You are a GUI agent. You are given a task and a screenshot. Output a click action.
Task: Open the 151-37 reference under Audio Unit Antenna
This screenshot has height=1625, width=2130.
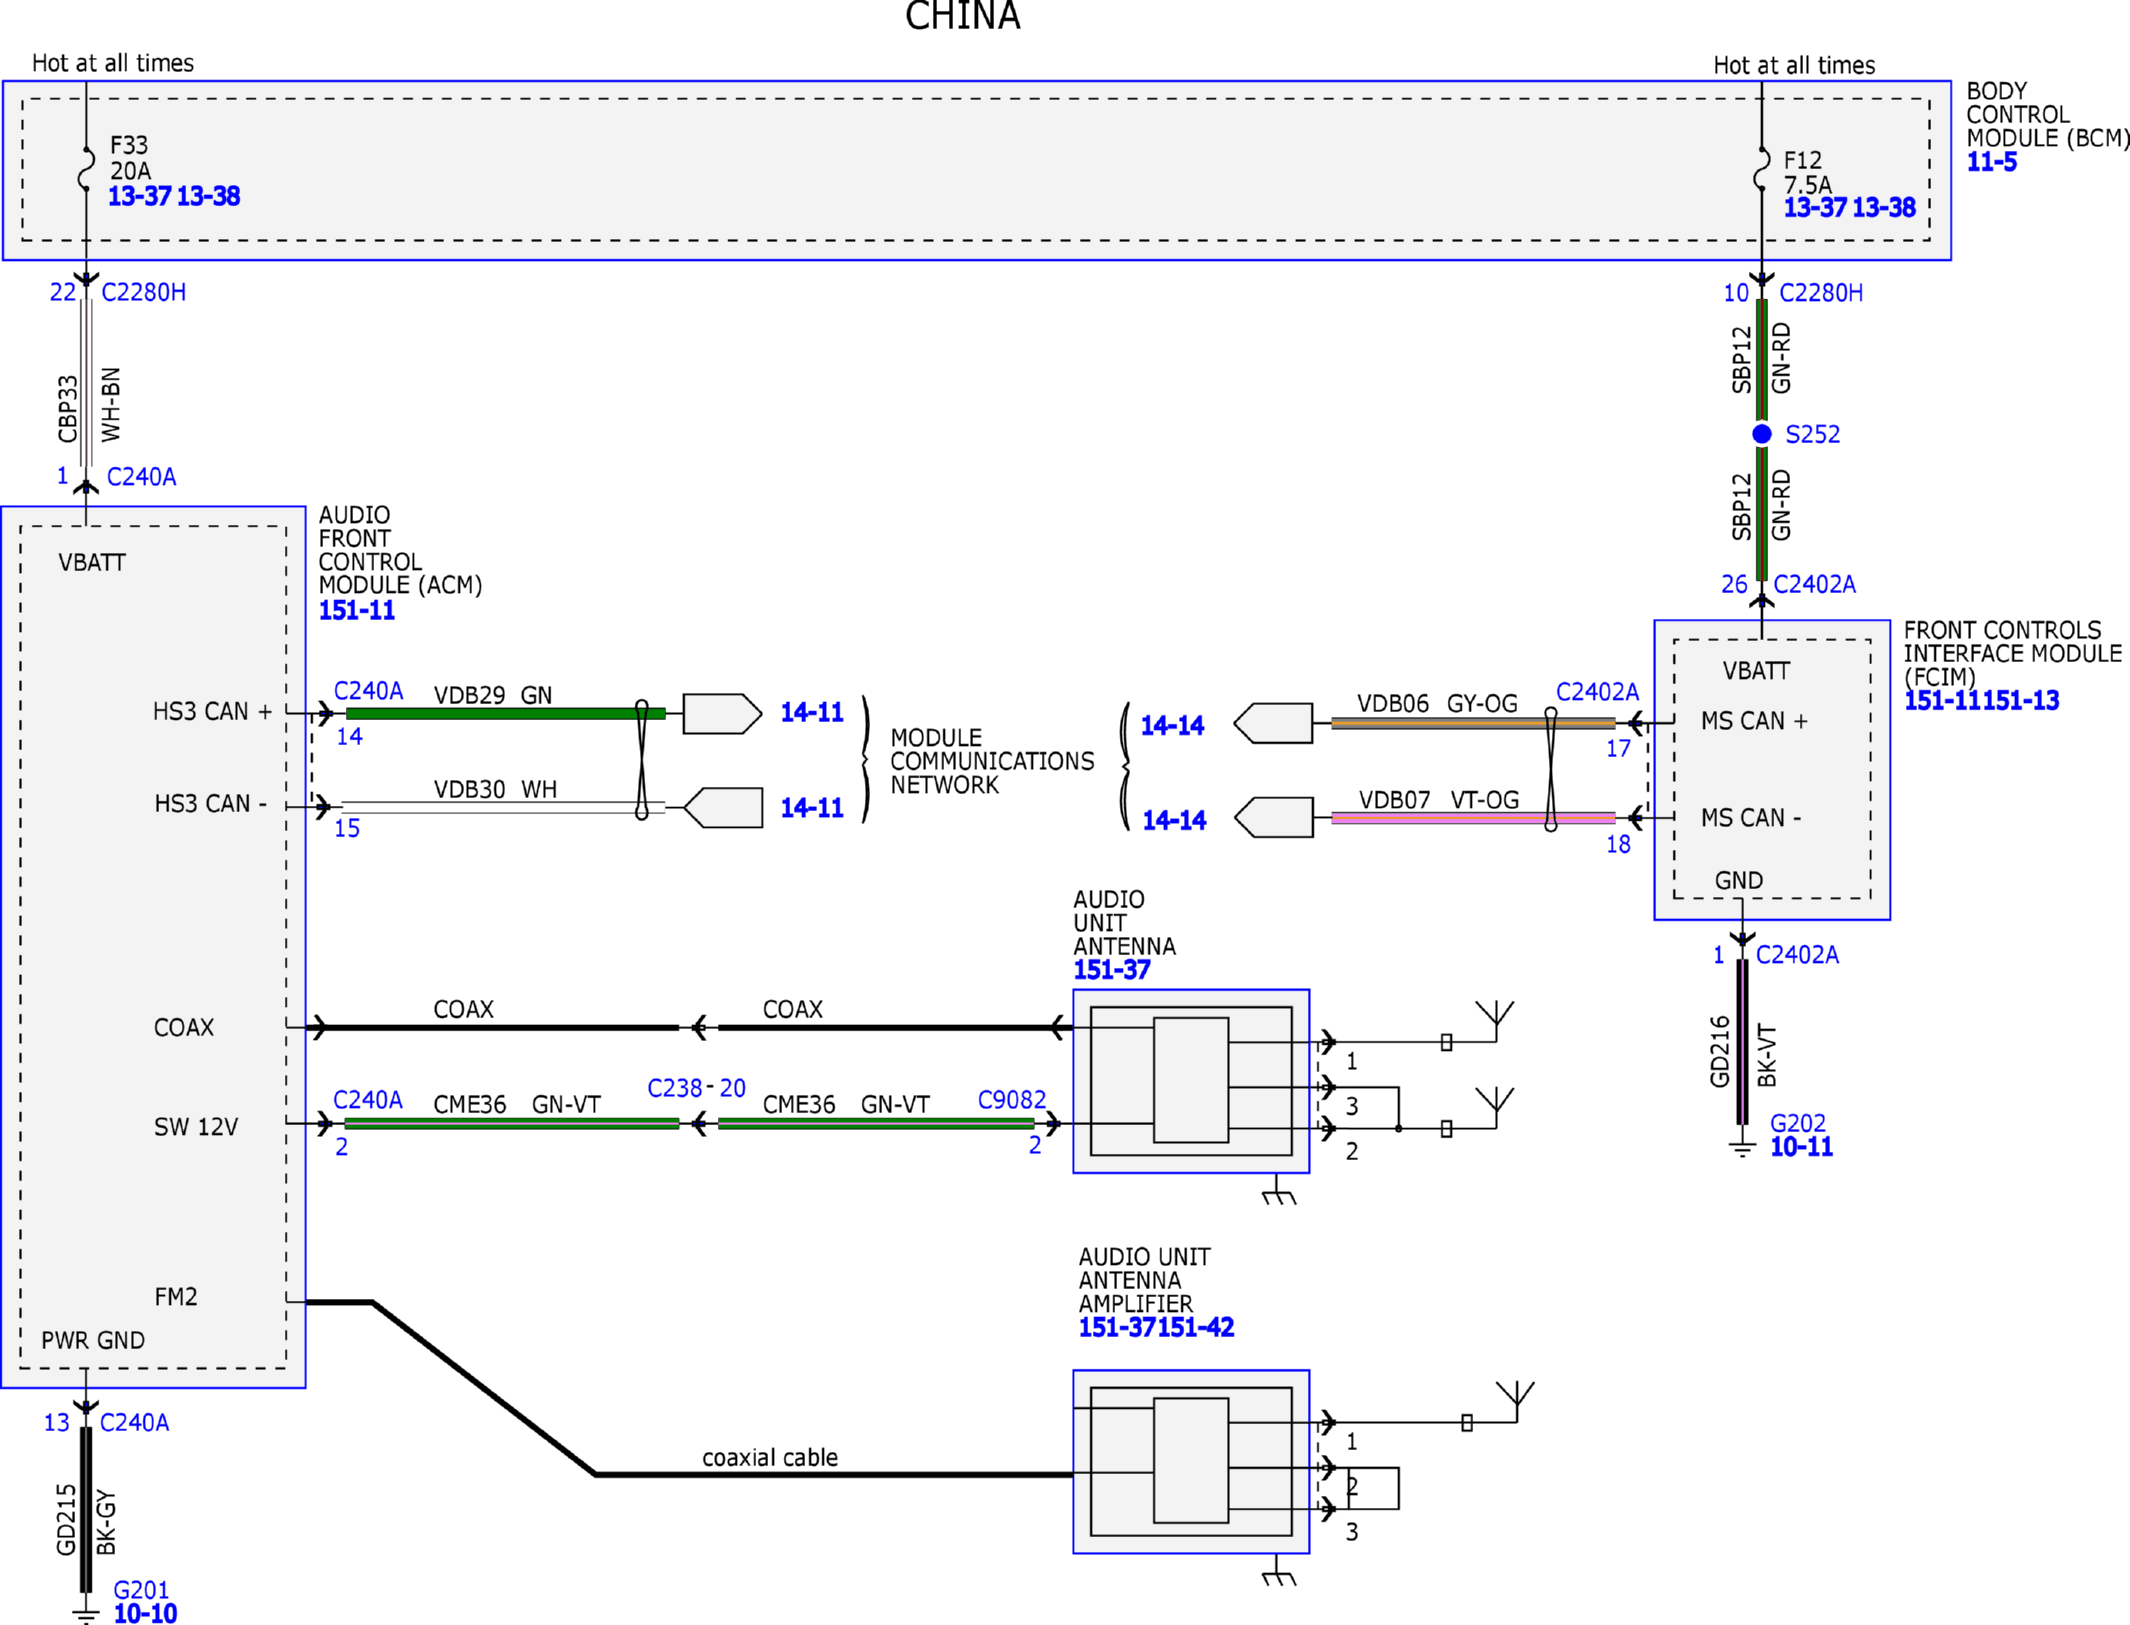1112,970
